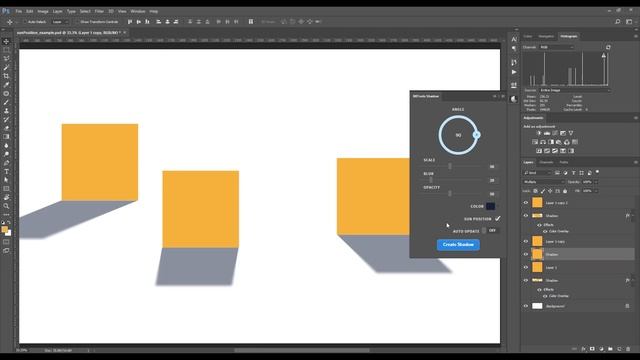
Task: Toggle Show Transform Controls checkbox
Action: click(76, 22)
